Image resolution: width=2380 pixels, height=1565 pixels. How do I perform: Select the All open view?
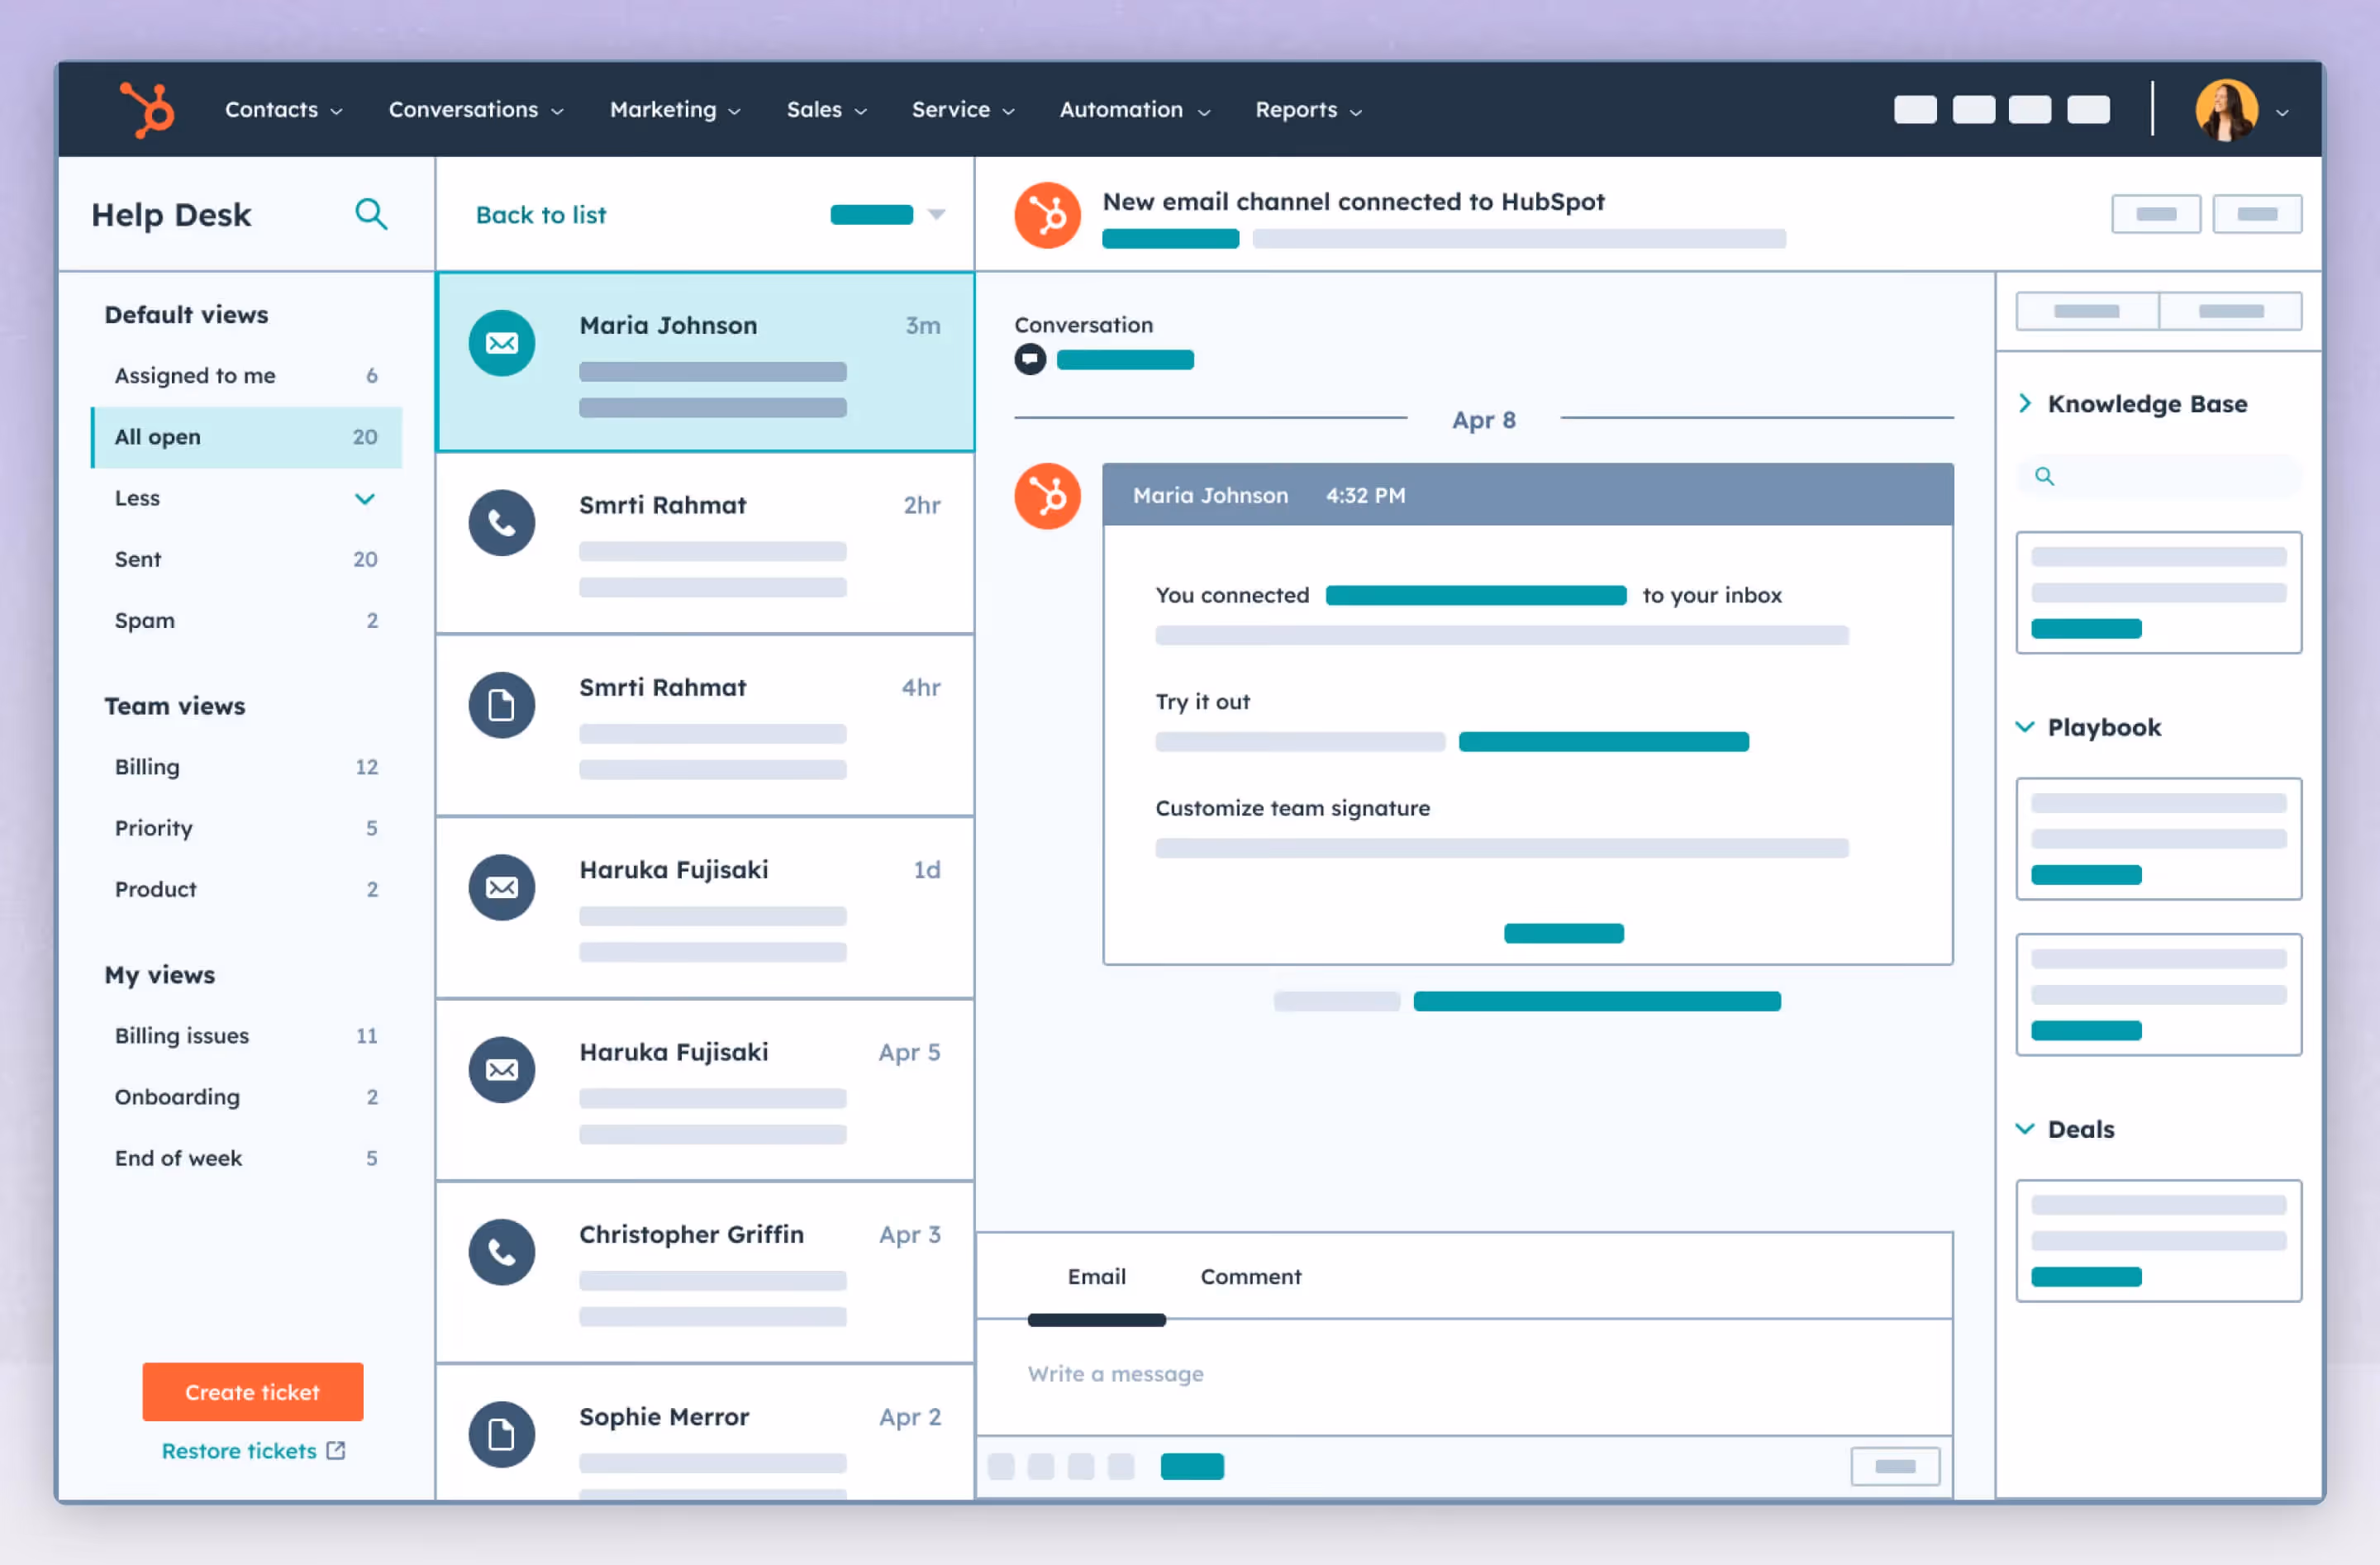(x=246, y=437)
